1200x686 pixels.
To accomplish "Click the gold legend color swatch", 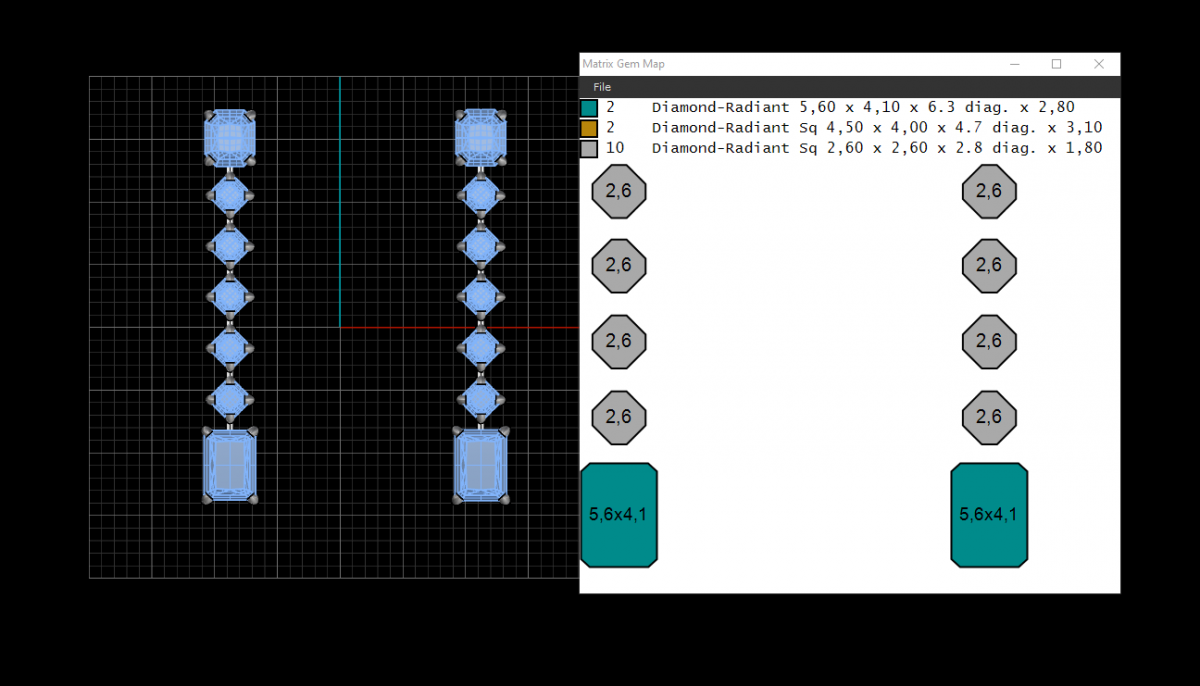I will tap(589, 128).
